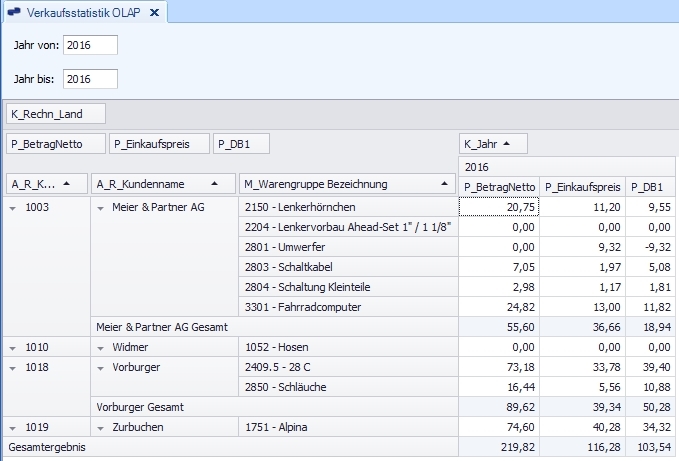Click cell value -9,32 for Umwerfer
This screenshot has height=461, width=679.
pyautogui.click(x=650, y=247)
